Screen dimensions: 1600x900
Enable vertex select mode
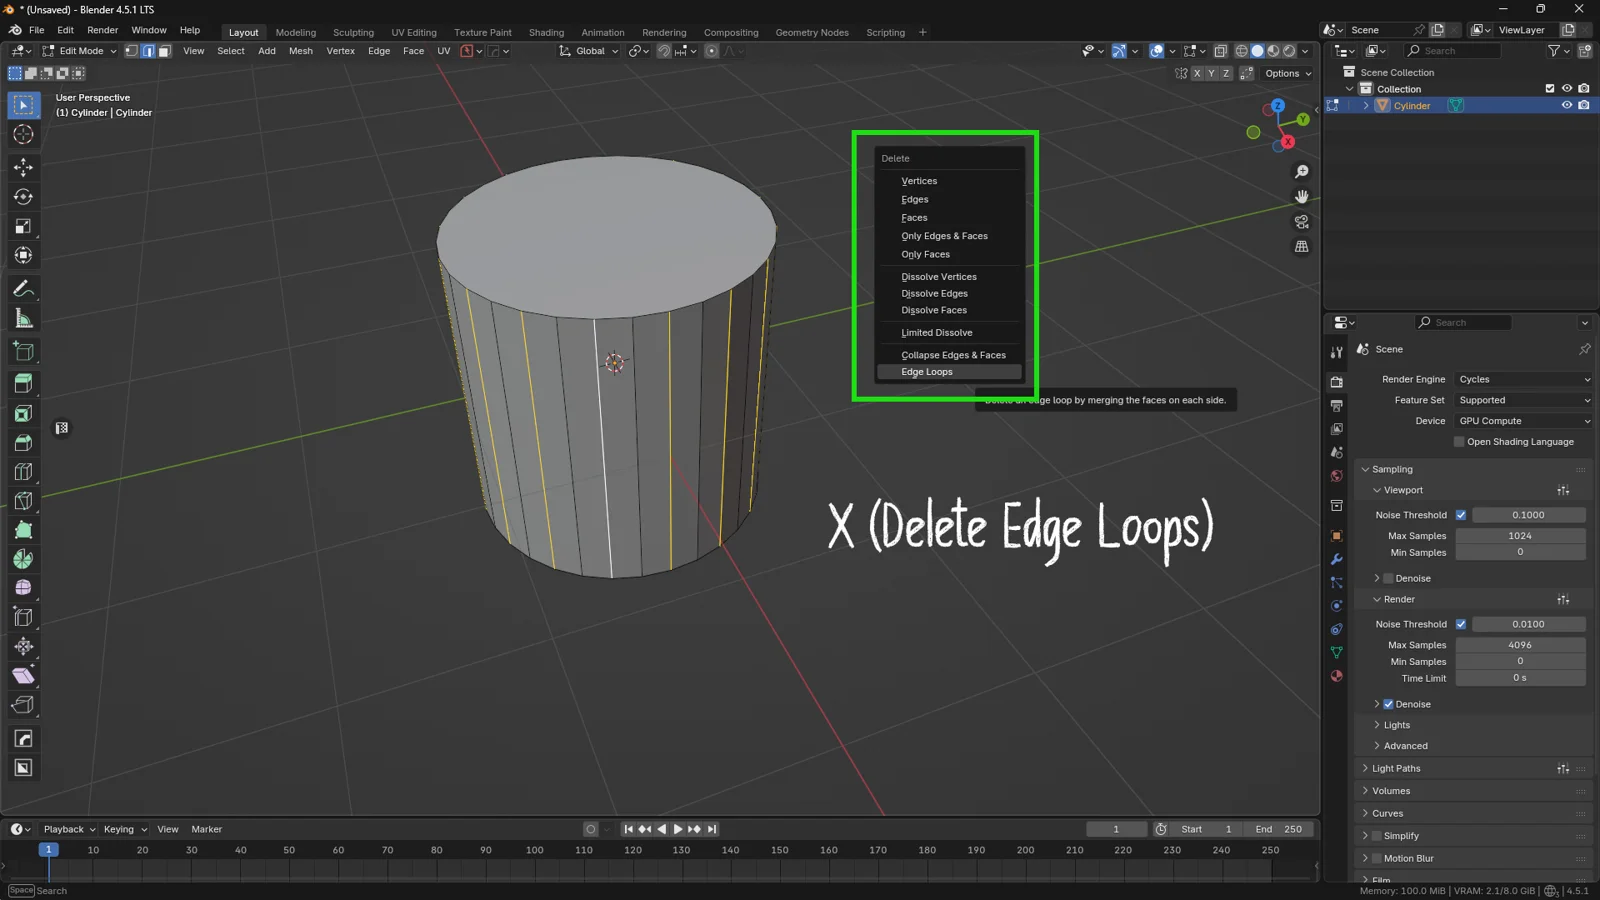point(131,51)
